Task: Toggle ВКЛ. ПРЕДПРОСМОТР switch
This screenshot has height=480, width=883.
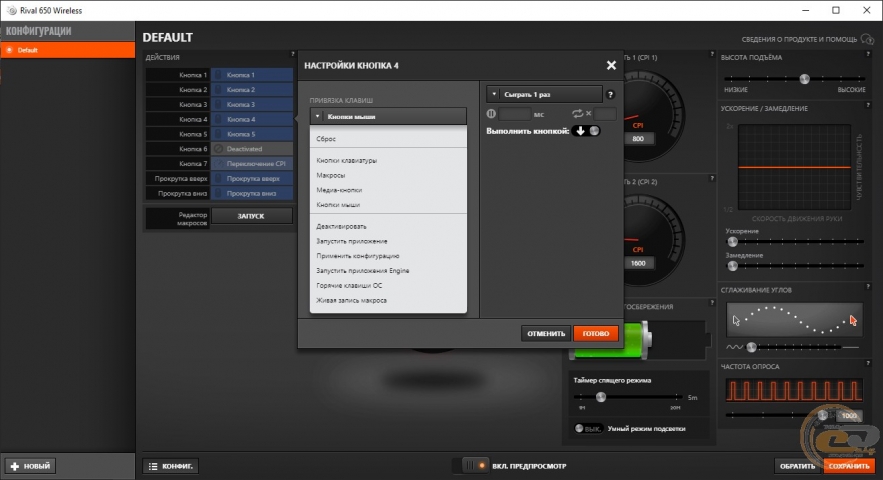Action: click(470, 466)
